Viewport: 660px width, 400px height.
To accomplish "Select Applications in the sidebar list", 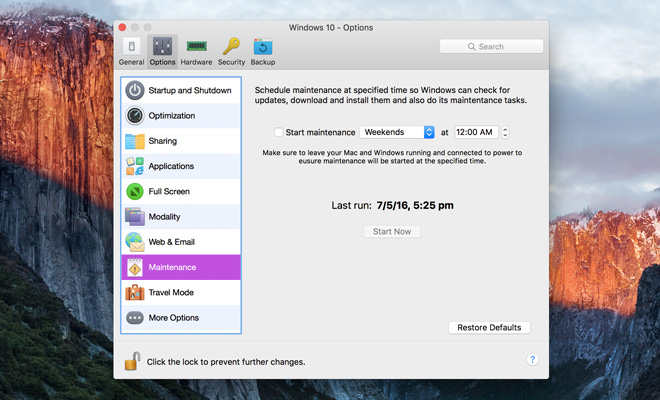I will 181,166.
